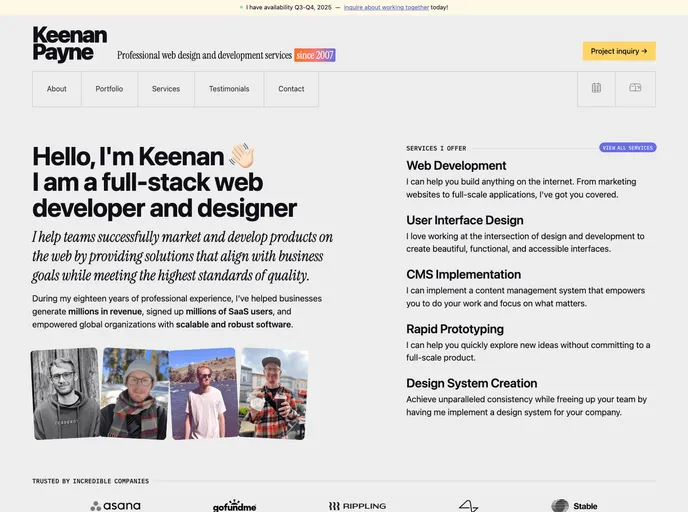Viewport: 688px width, 512px height.
Task: Click the Rippling logo
Action: 357,506
